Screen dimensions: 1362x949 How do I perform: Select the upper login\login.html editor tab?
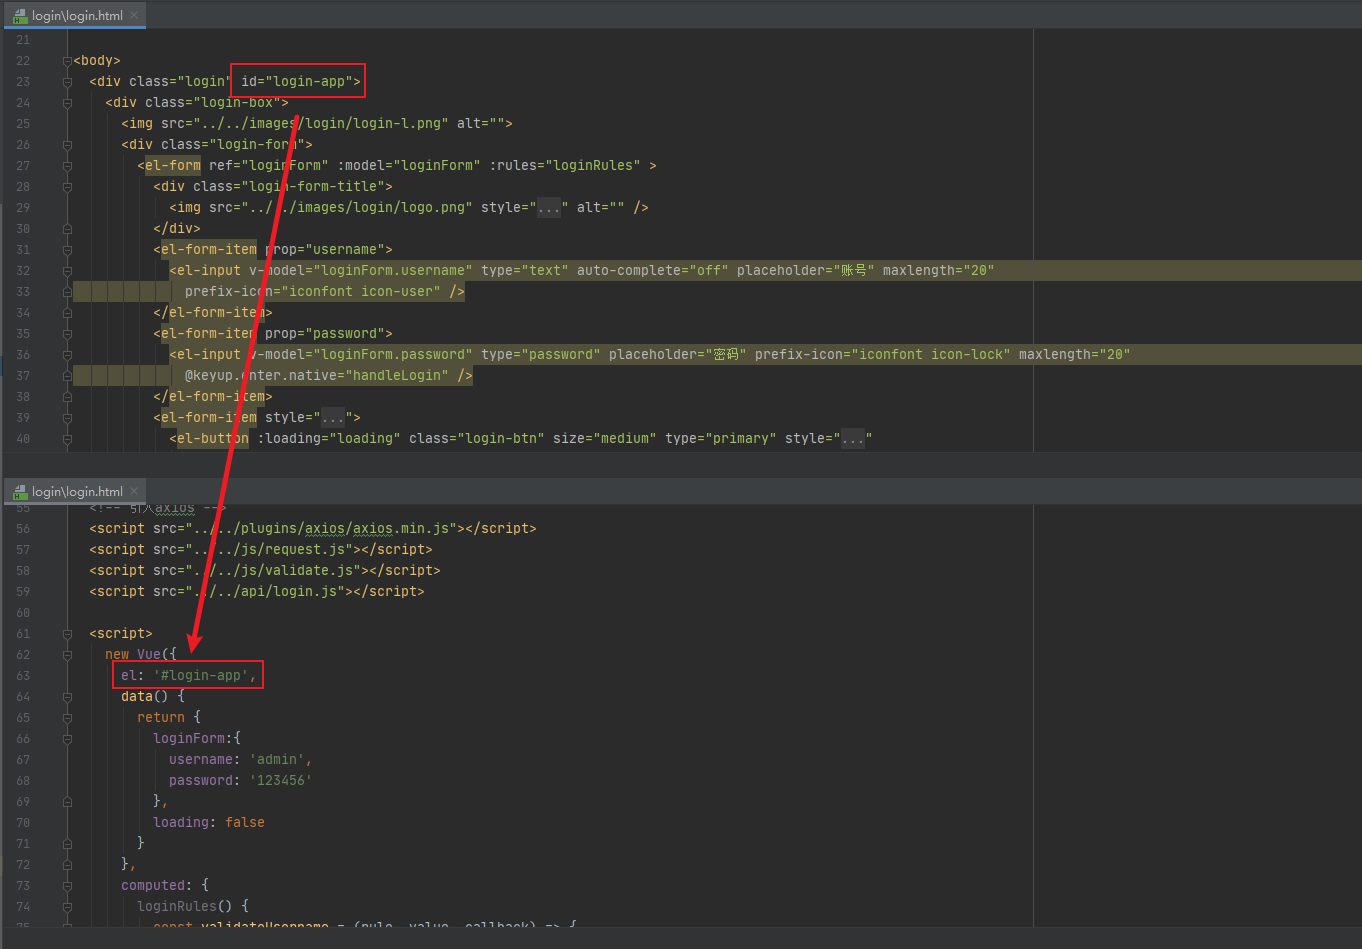pyautogui.click(x=75, y=15)
